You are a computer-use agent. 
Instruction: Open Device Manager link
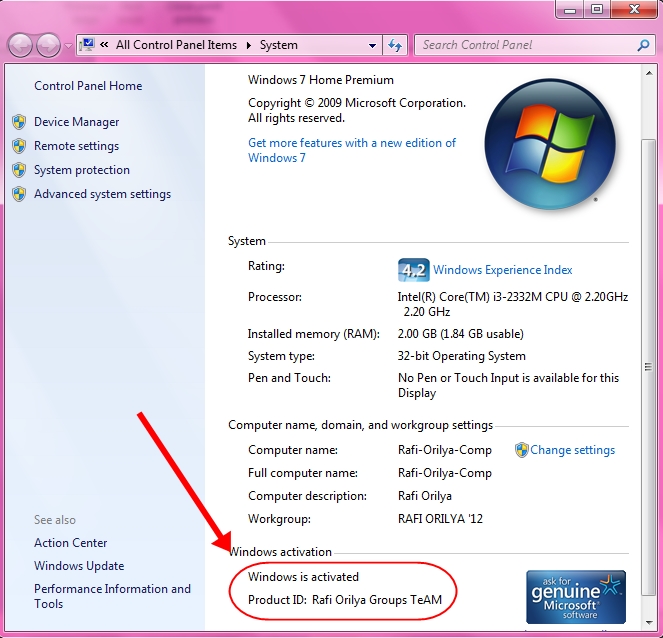point(77,122)
